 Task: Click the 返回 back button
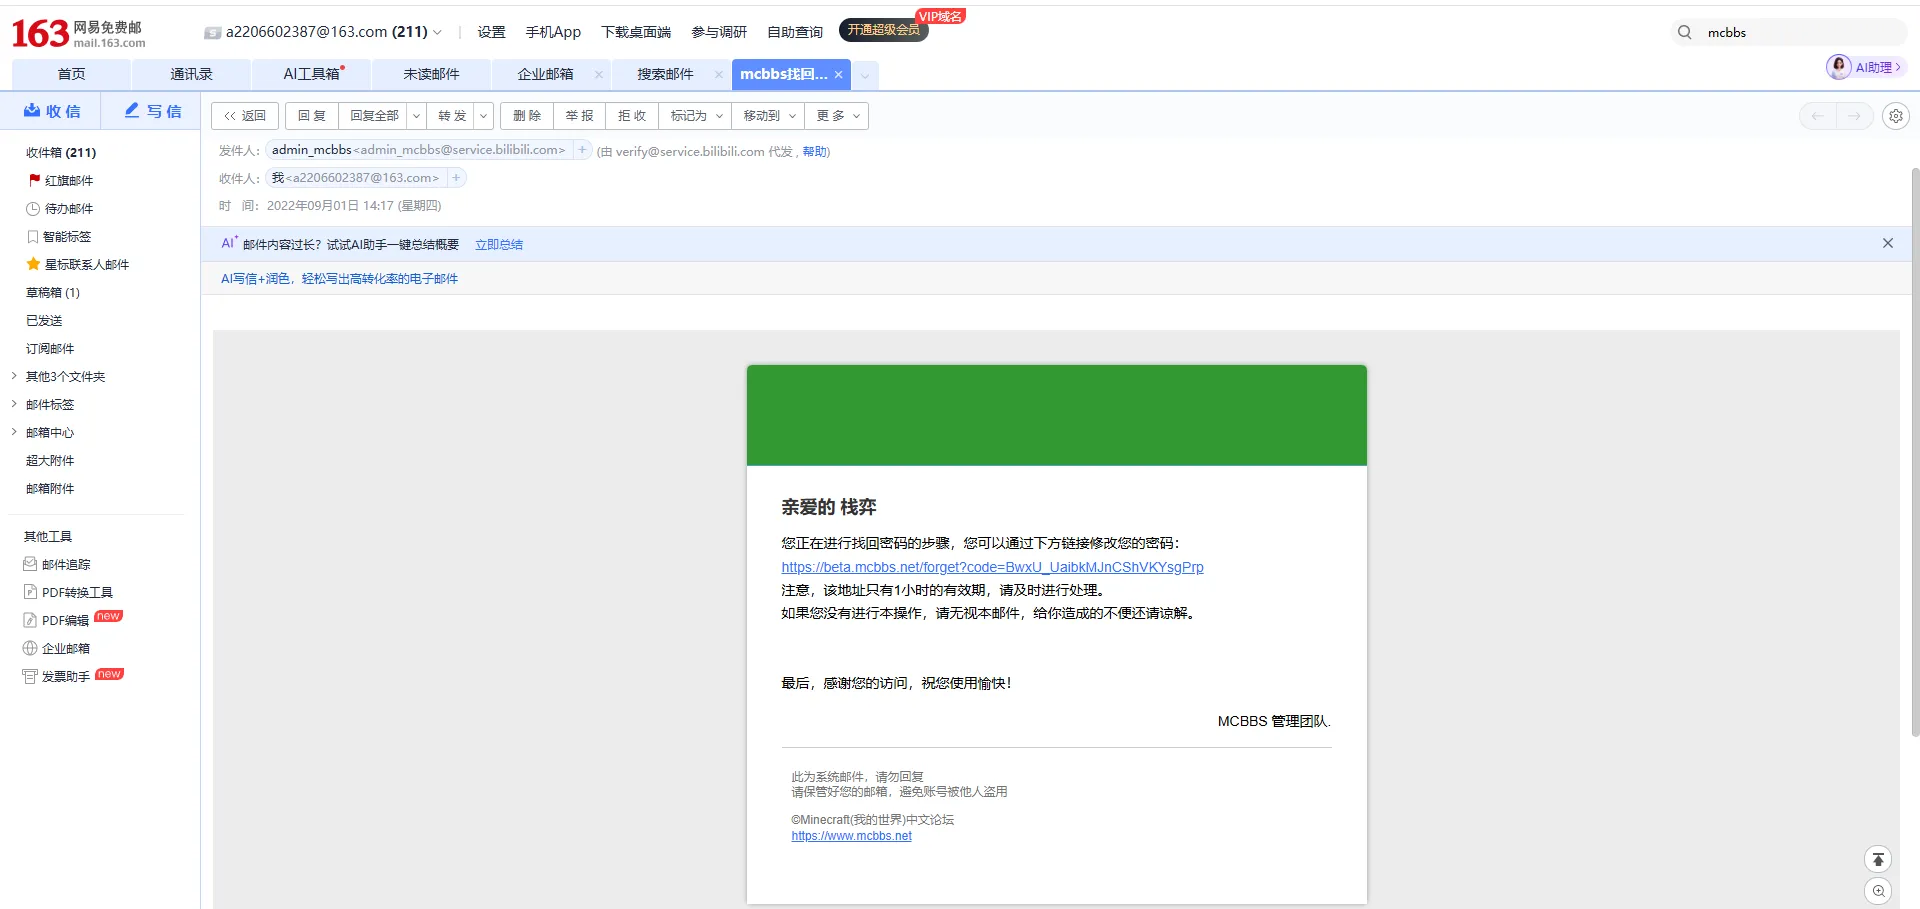[x=245, y=116]
